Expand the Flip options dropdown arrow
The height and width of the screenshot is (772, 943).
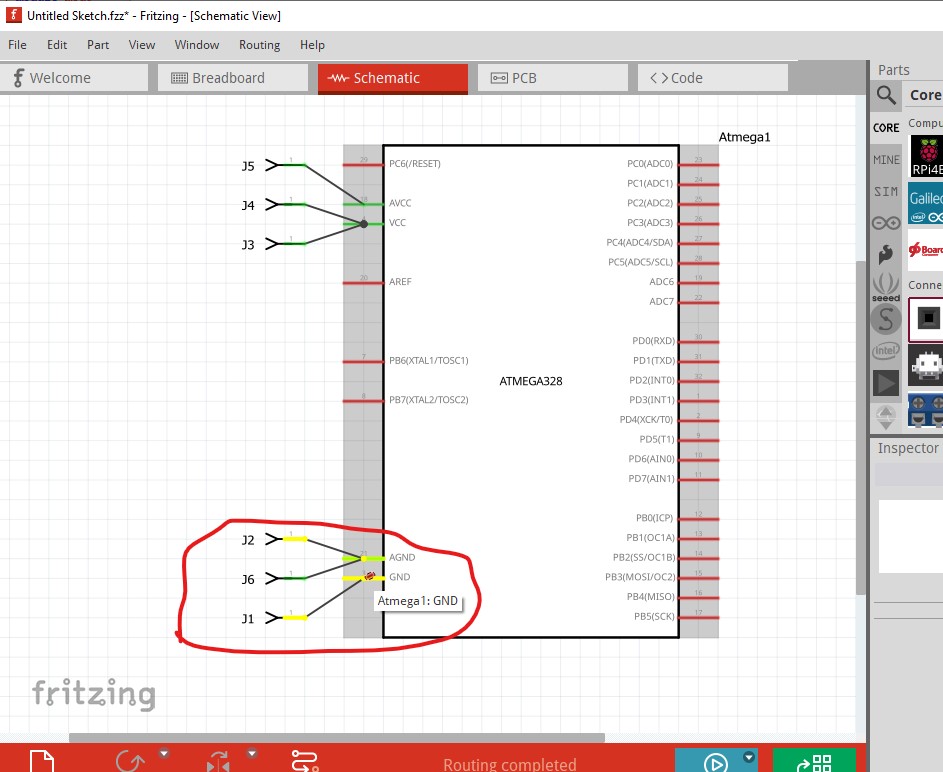click(252, 753)
